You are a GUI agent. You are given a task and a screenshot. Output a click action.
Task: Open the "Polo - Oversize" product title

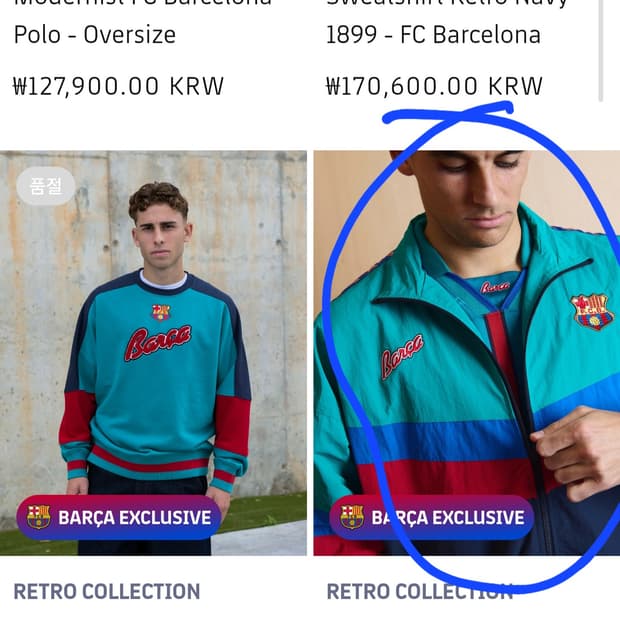pos(94,35)
